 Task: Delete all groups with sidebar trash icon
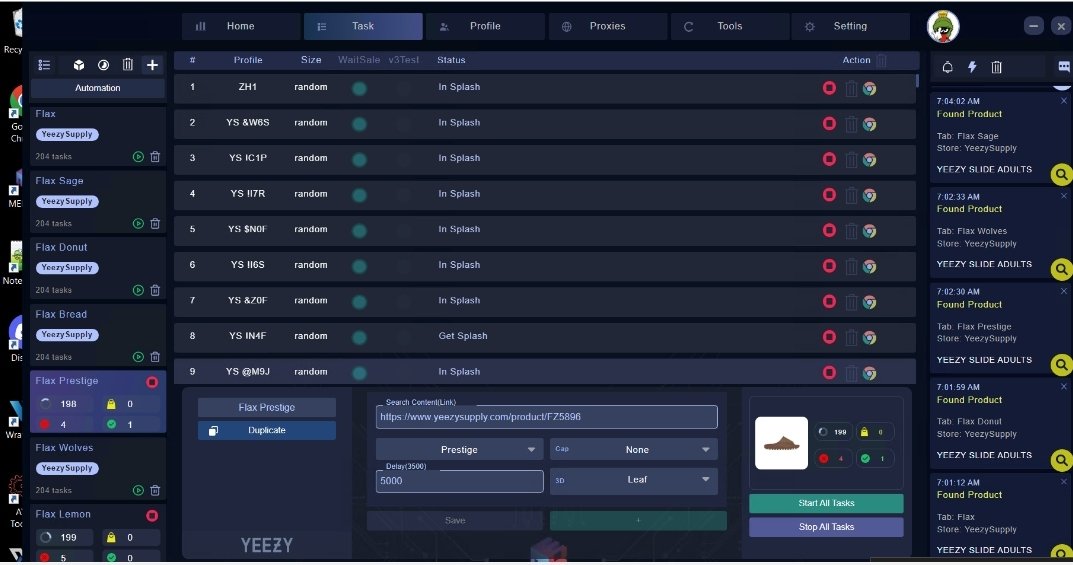pyautogui.click(x=127, y=65)
